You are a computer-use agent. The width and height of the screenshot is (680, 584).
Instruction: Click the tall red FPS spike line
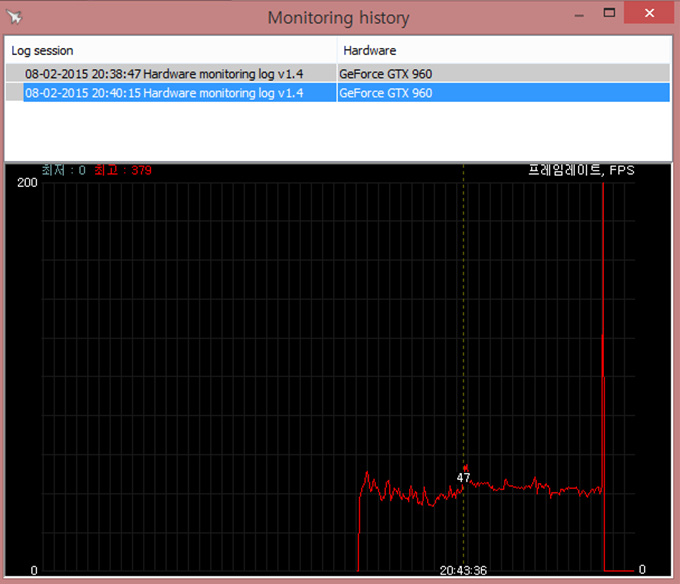[603, 300]
